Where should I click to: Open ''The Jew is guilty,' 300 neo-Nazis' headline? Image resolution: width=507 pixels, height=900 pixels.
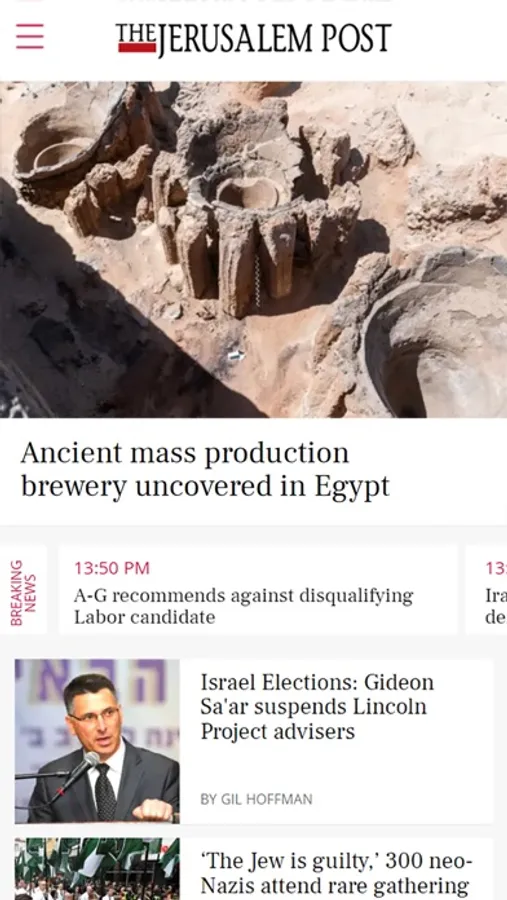pyautogui.click(x=336, y=874)
